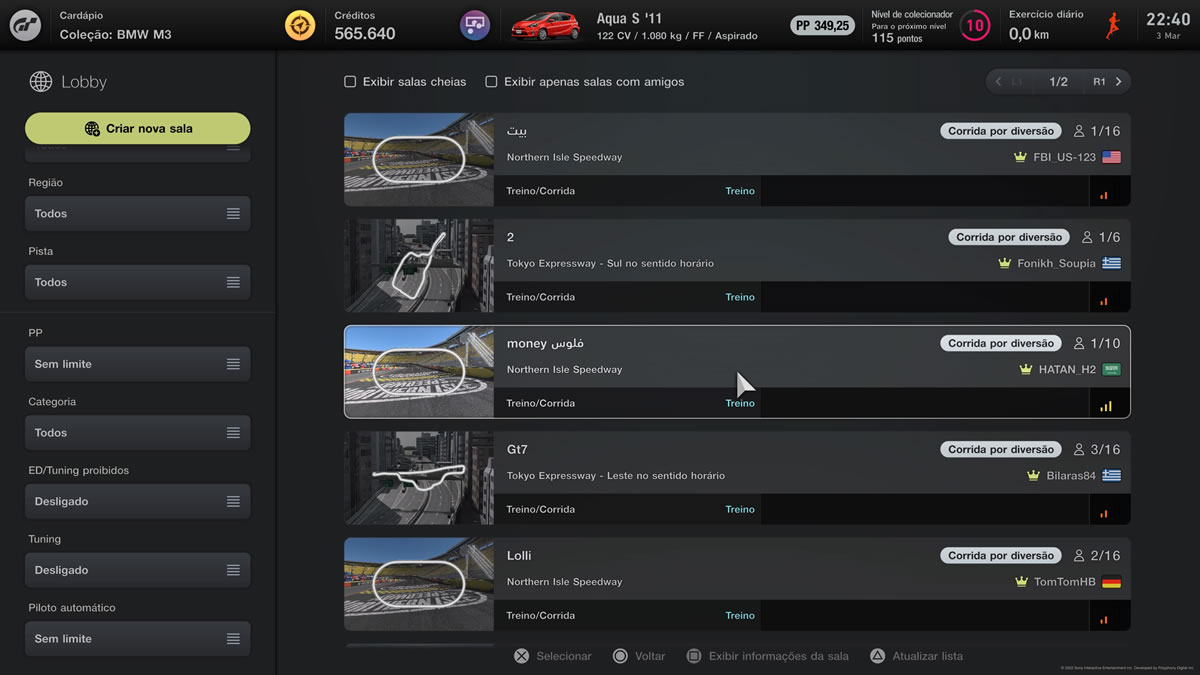Open the Categoria dropdown
Screen dimensions: 1200x675
[x=138, y=433]
